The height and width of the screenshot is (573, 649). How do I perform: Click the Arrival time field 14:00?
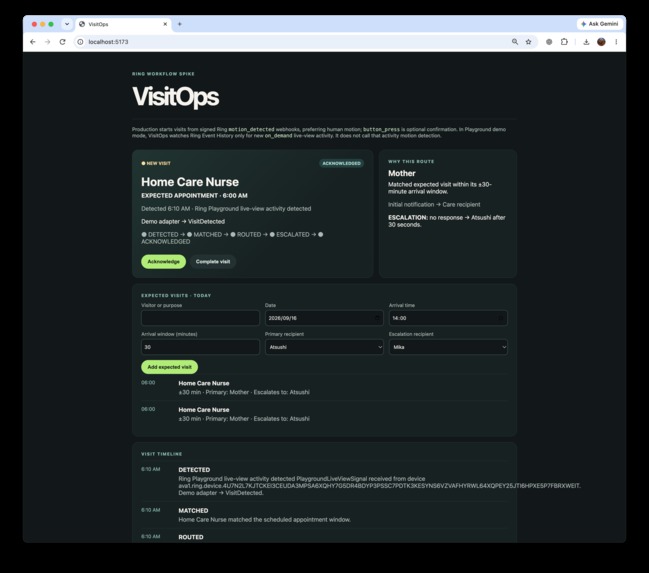click(x=448, y=318)
